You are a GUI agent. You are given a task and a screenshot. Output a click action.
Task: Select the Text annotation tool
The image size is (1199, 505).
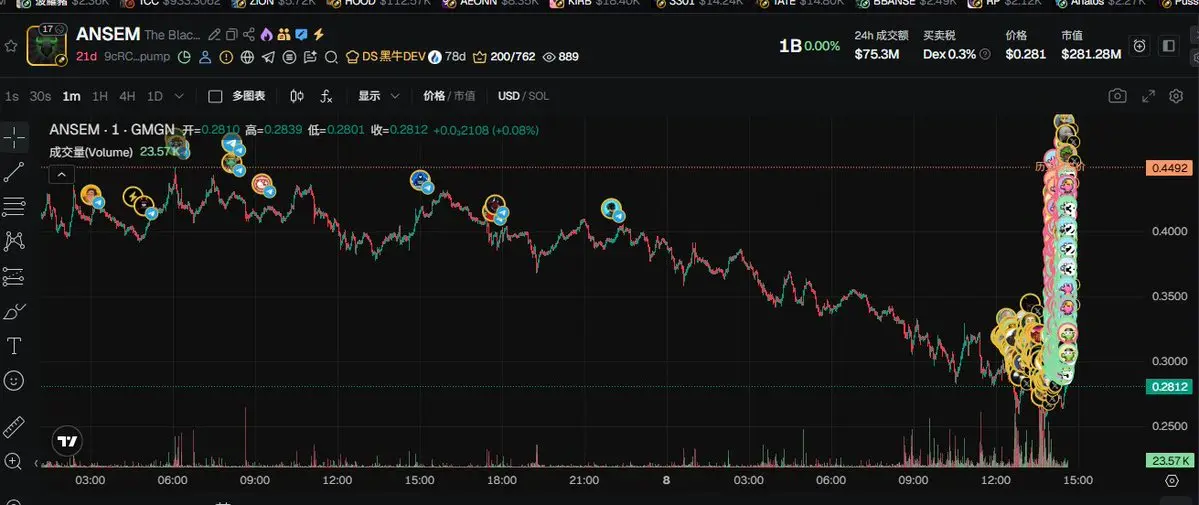pyautogui.click(x=15, y=346)
